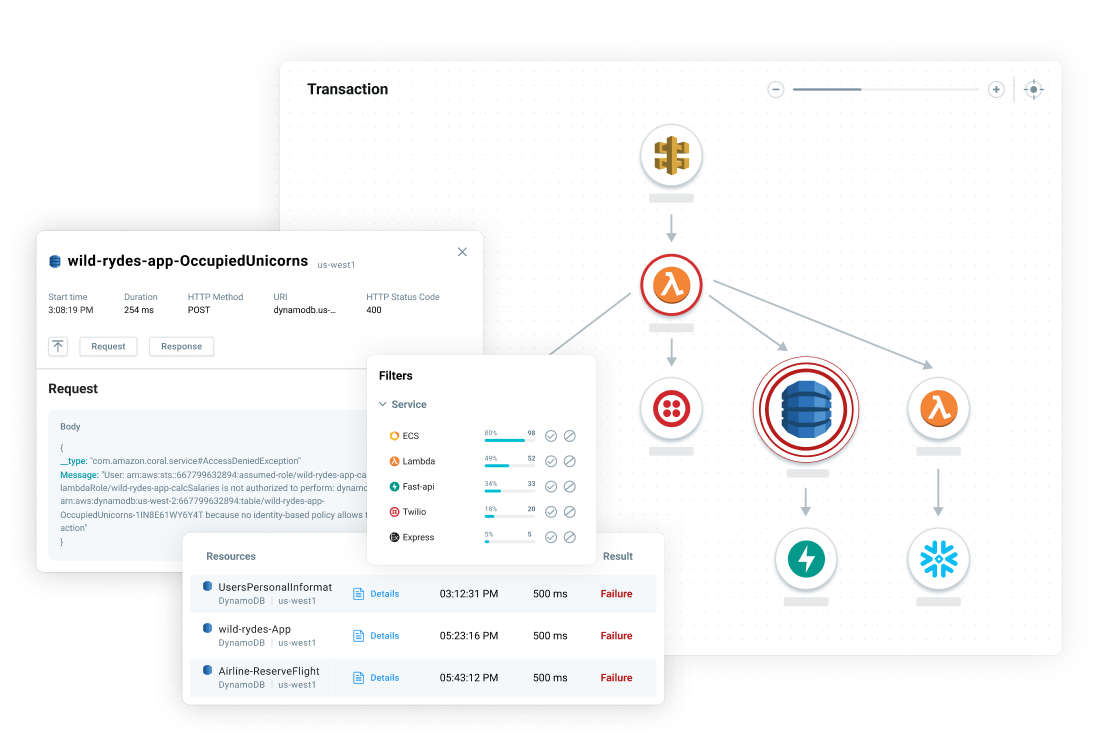Switch to the Request tab
The image size is (1096, 756).
pos(108,347)
